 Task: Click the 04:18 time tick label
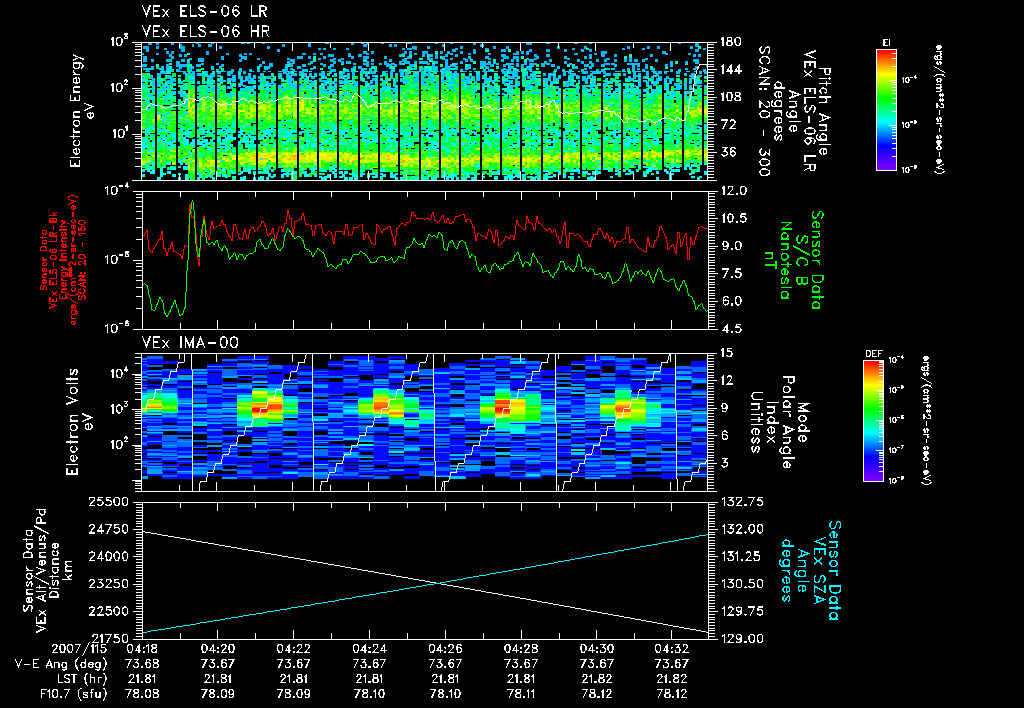[142, 649]
